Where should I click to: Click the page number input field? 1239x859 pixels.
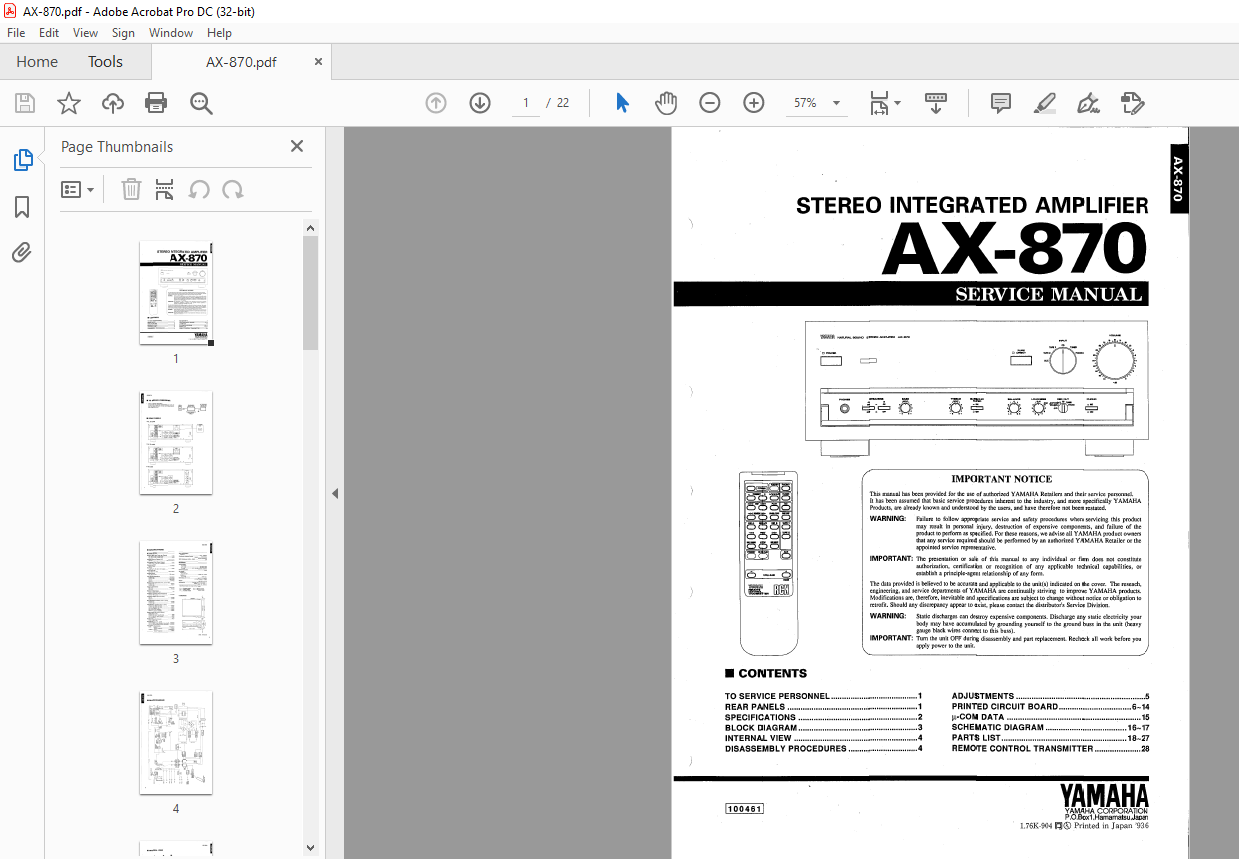click(525, 103)
